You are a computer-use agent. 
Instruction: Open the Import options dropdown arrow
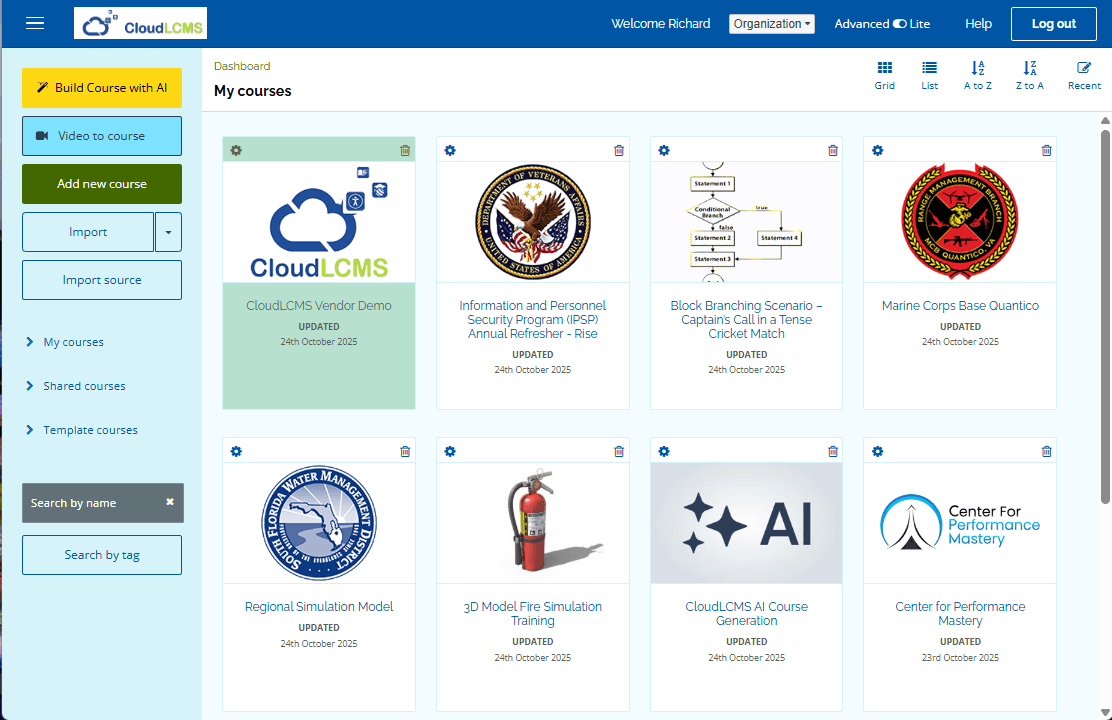[x=167, y=231]
